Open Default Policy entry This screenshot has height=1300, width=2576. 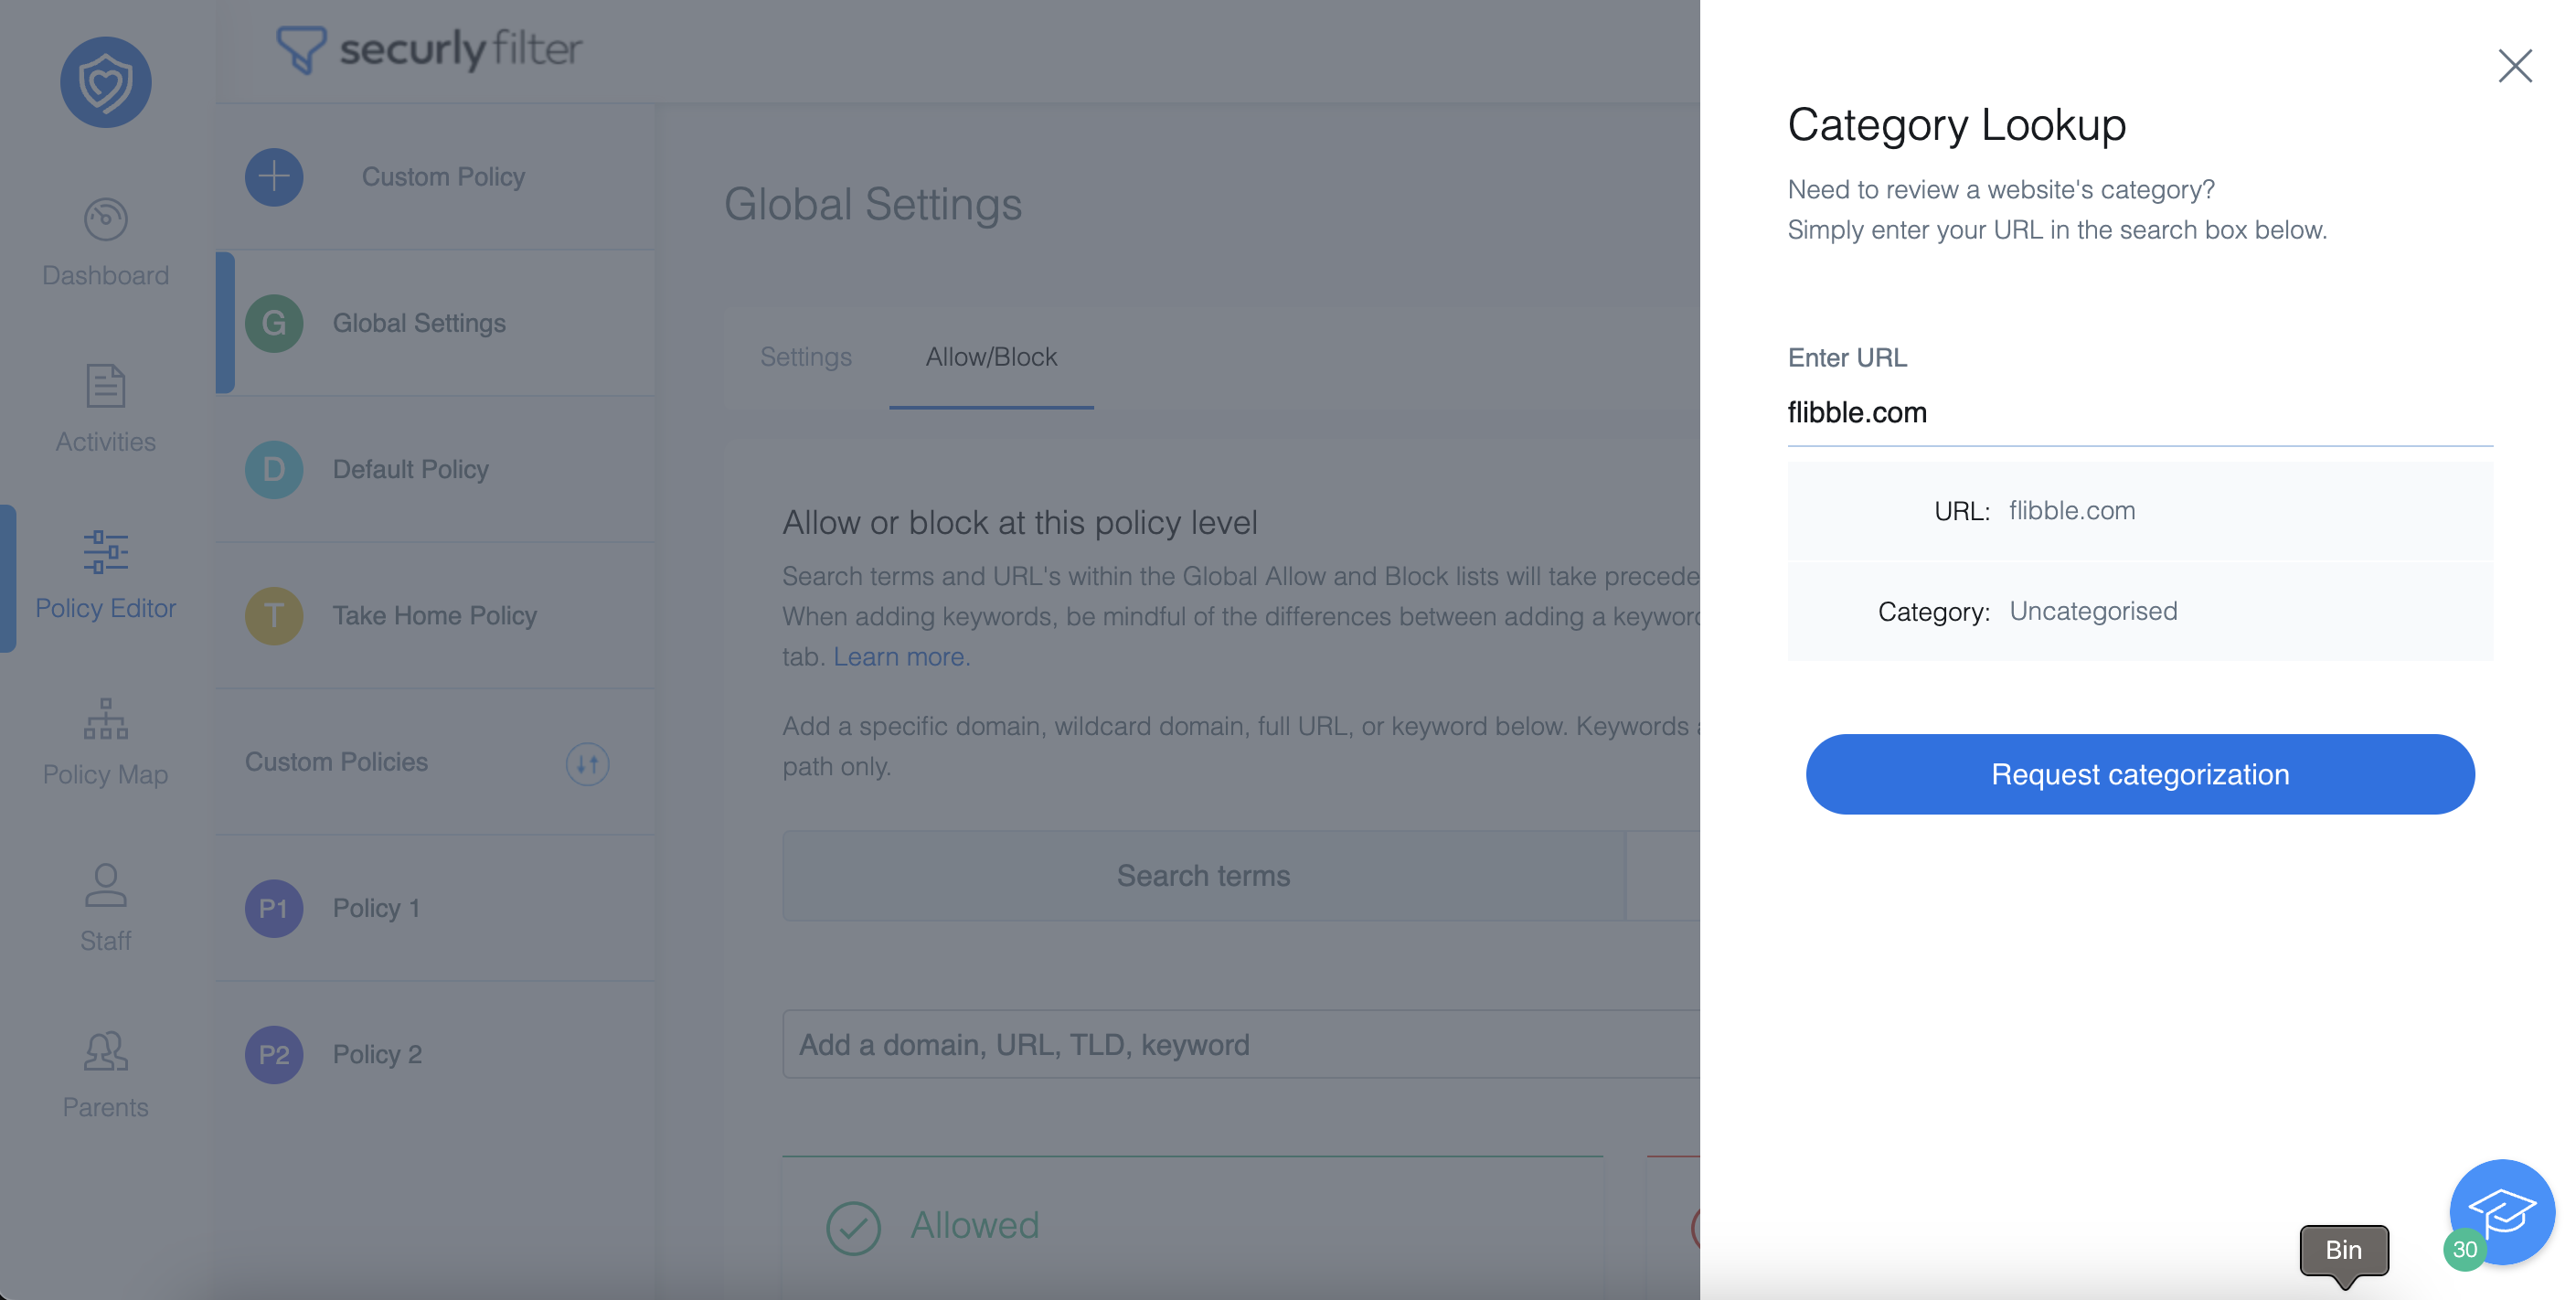435,469
